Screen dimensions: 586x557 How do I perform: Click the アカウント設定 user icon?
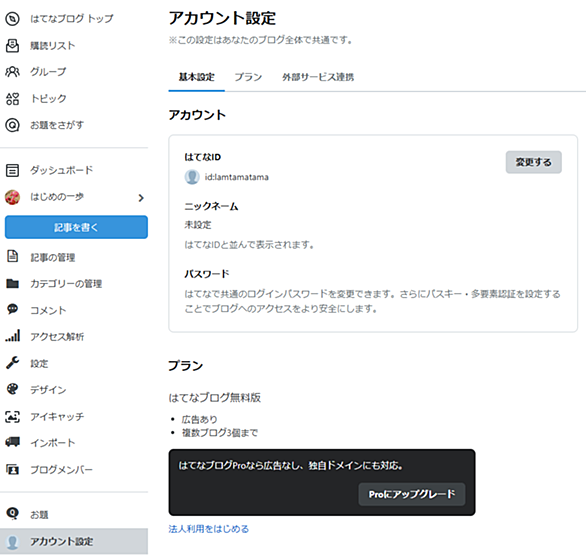tap(12, 542)
